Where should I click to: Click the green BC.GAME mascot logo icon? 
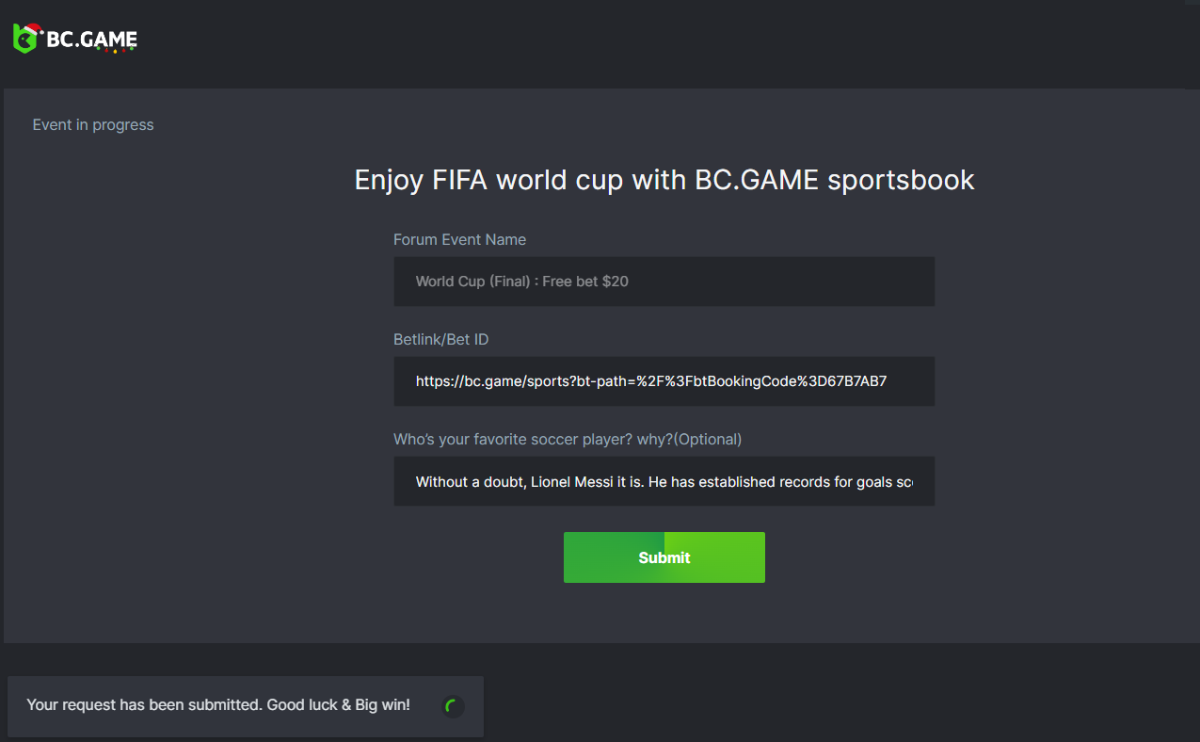click(x=26, y=40)
